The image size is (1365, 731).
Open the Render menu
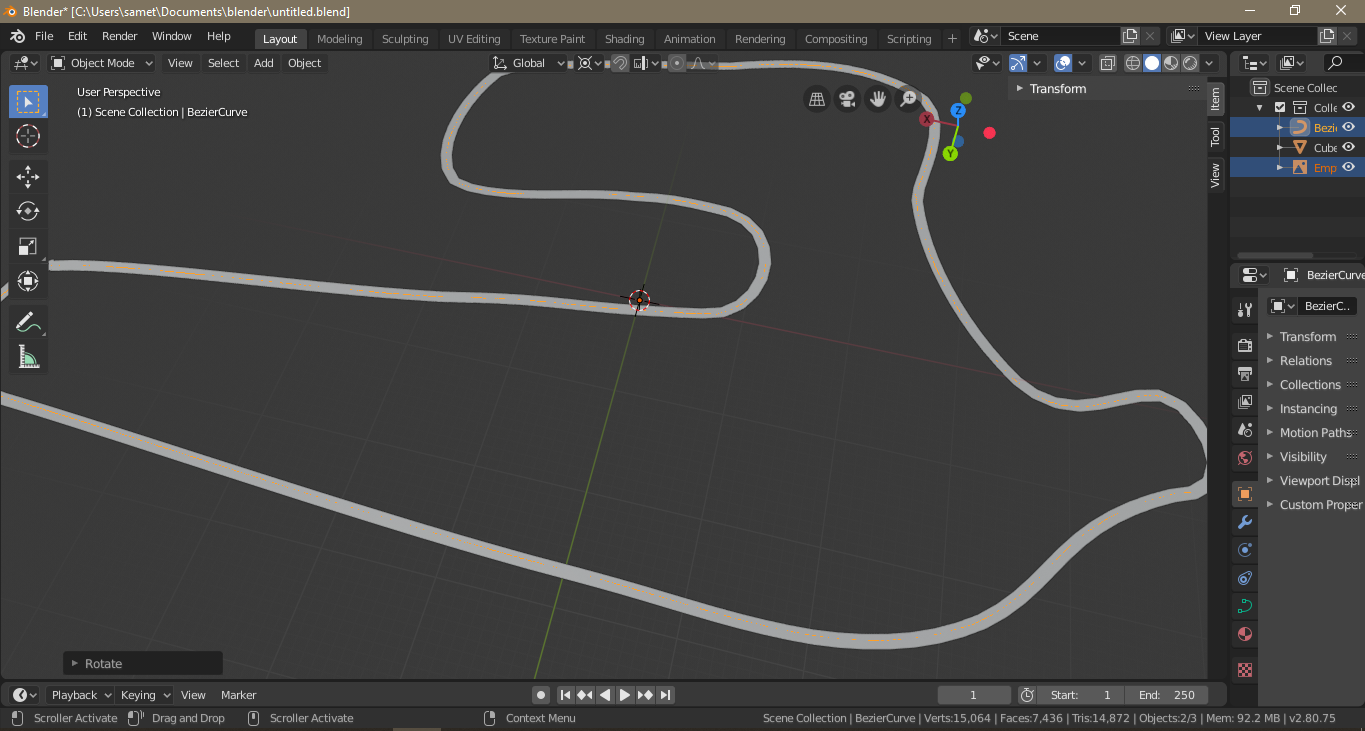(x=120, y=36)
